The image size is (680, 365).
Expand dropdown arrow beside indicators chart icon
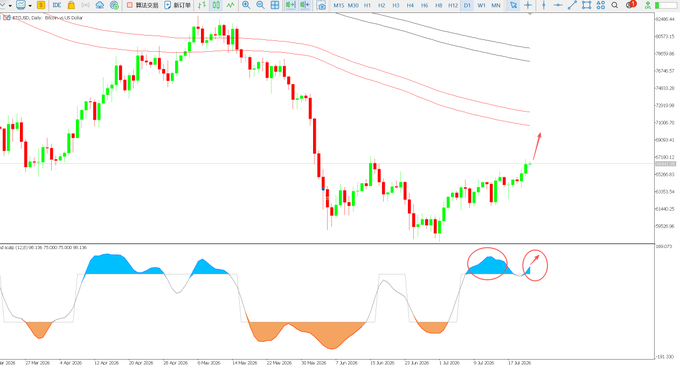coord(30,6)
